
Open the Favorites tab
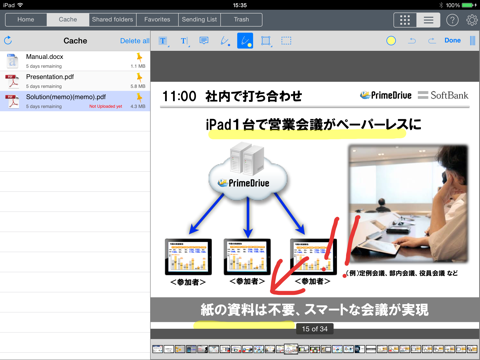(x=157, y=20)
